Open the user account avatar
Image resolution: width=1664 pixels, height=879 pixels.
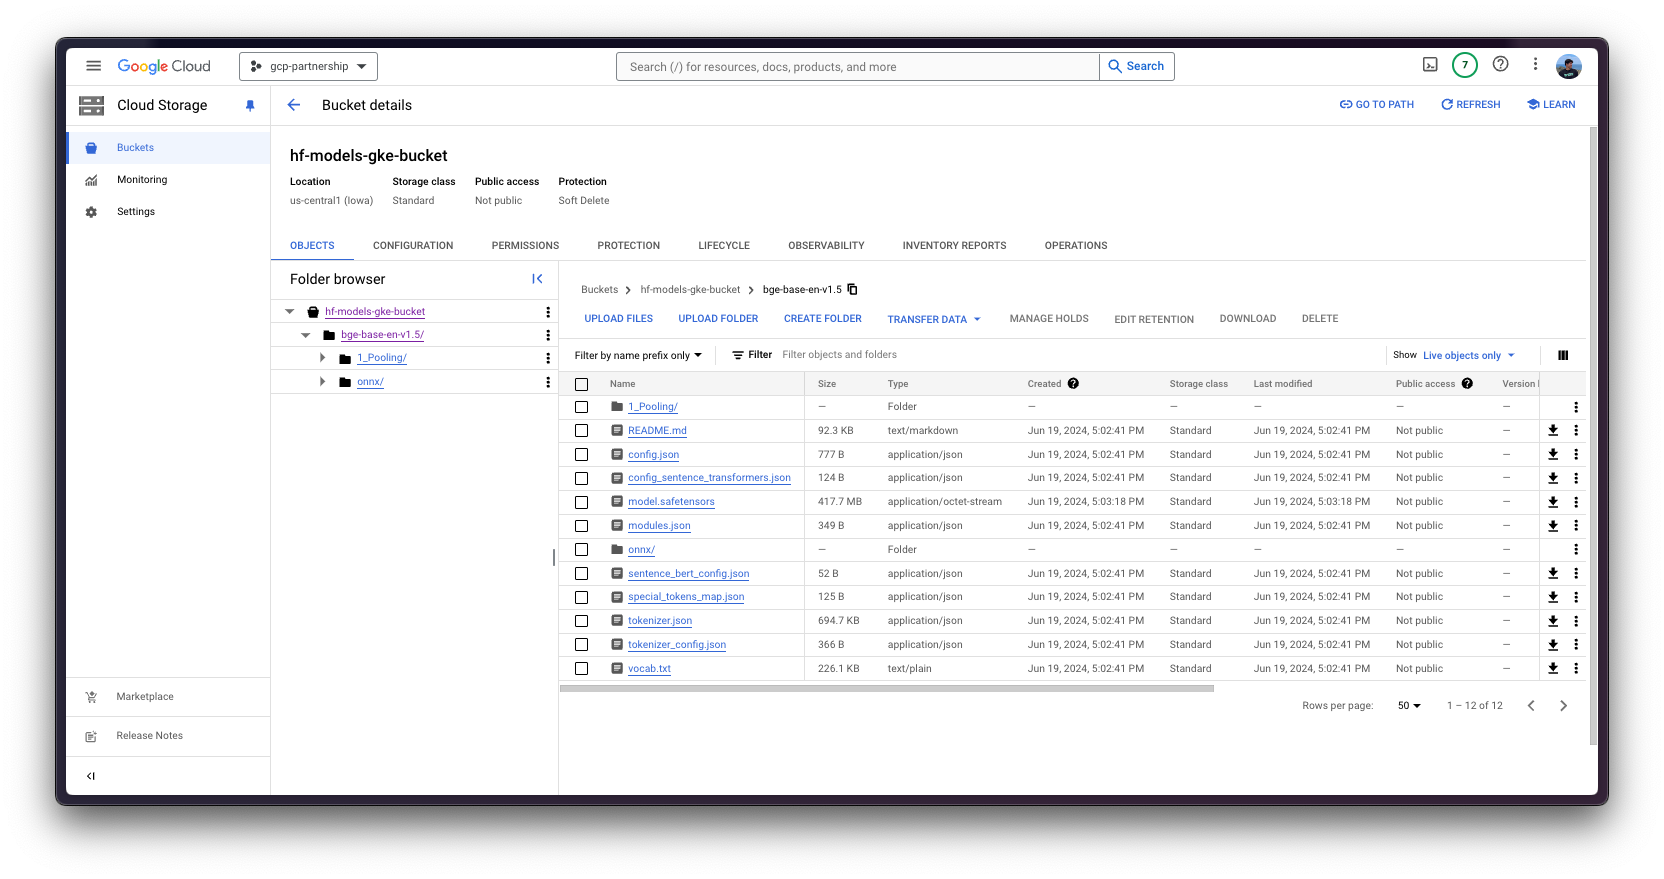click(1568, 66)
